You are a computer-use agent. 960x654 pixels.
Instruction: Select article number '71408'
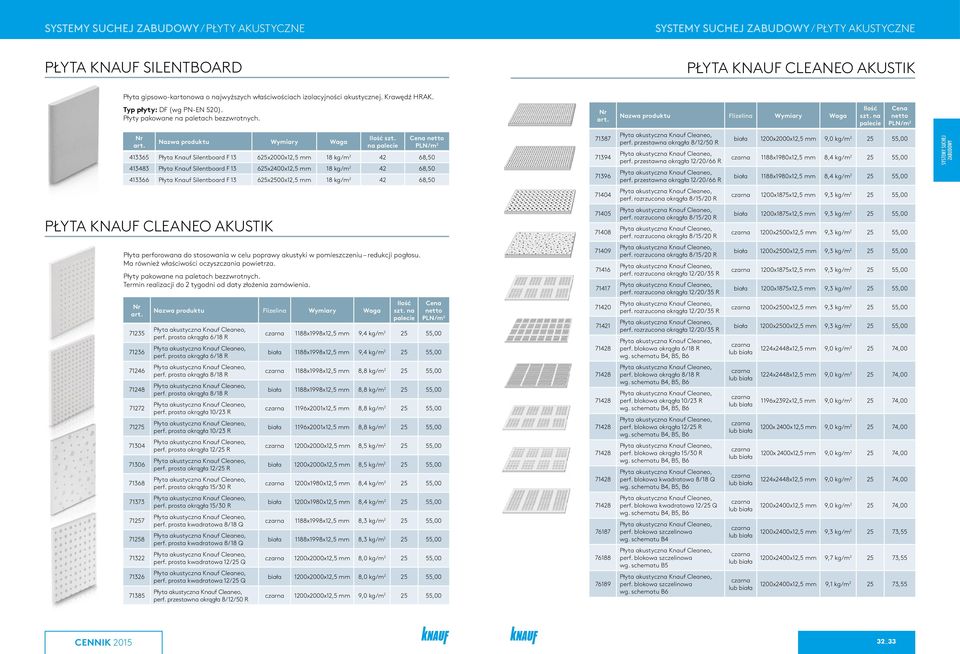tap(602, 233)
